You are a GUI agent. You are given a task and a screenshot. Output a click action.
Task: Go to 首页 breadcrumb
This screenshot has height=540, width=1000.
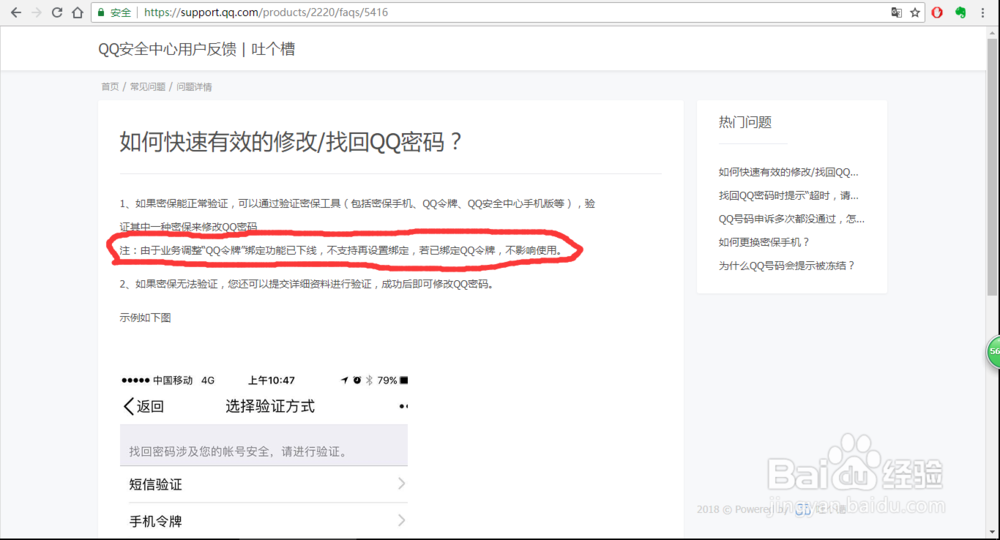pos(110,87)
